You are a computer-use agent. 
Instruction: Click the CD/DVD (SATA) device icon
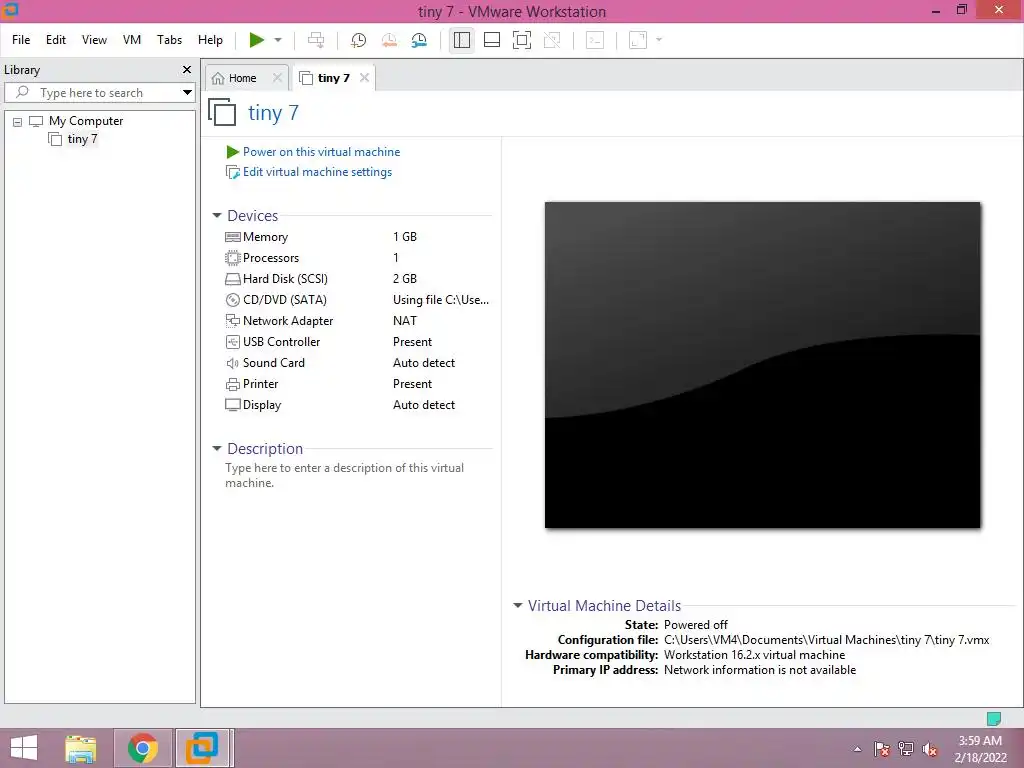[x=232, y=300]
